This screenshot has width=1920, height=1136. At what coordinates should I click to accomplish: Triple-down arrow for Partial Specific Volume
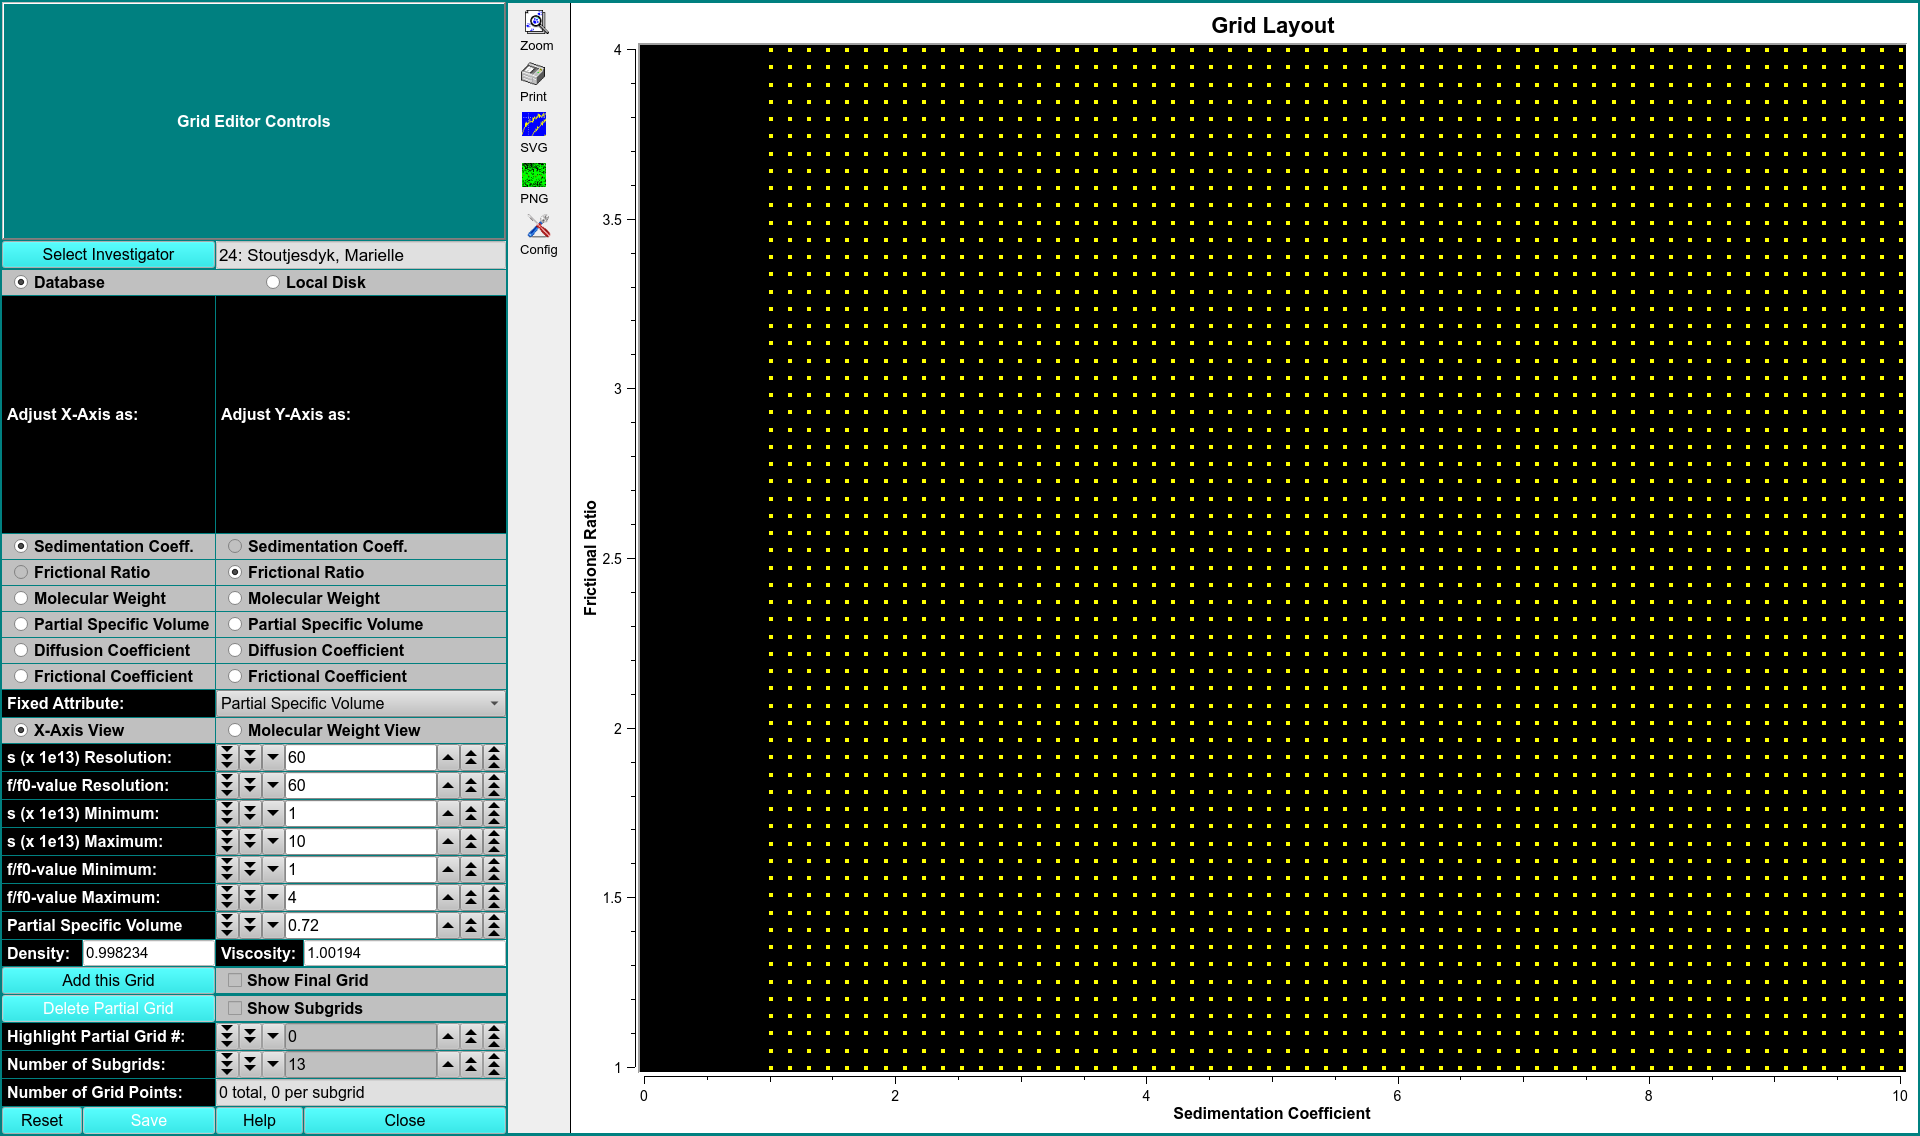227,925
